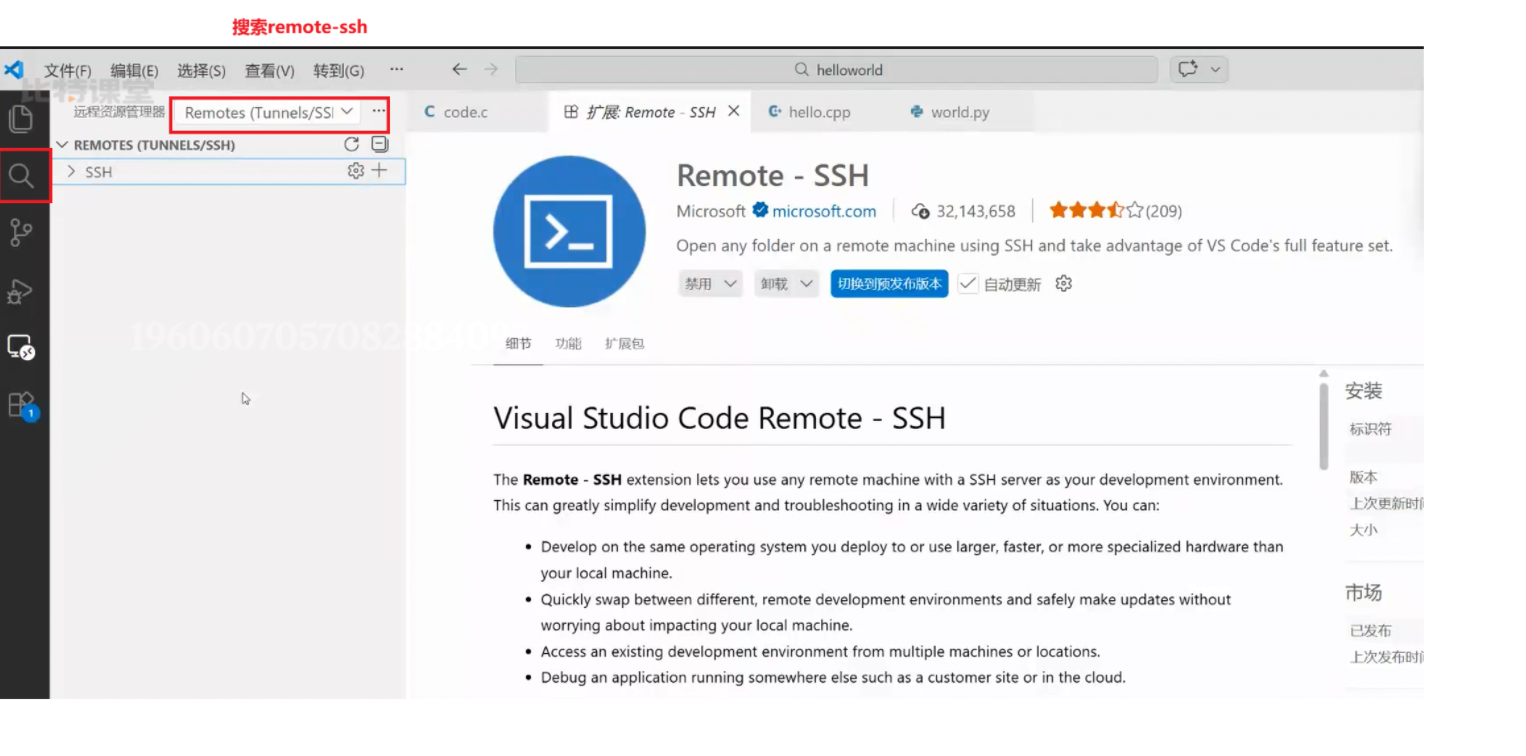This screenshot has height=756, width=1526.
Task: Click the 标识符 label
Action: 1370,429
